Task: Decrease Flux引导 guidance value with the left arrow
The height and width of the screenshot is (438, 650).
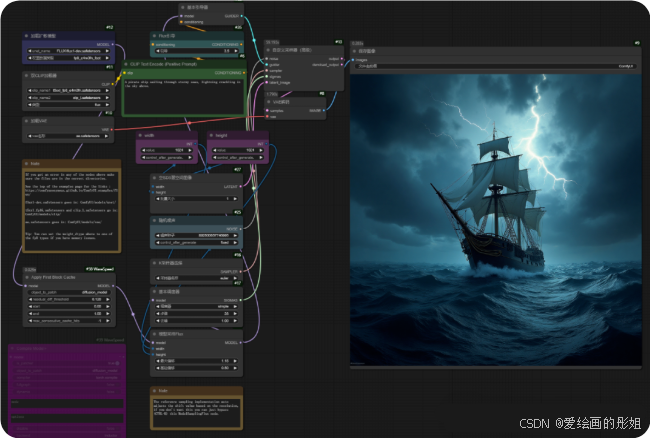Action: pyautogui.click(x=158, y=51)
